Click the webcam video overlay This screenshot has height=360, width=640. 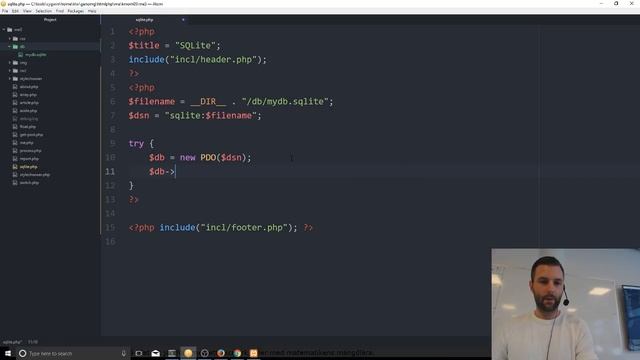[x=566, y=304]
